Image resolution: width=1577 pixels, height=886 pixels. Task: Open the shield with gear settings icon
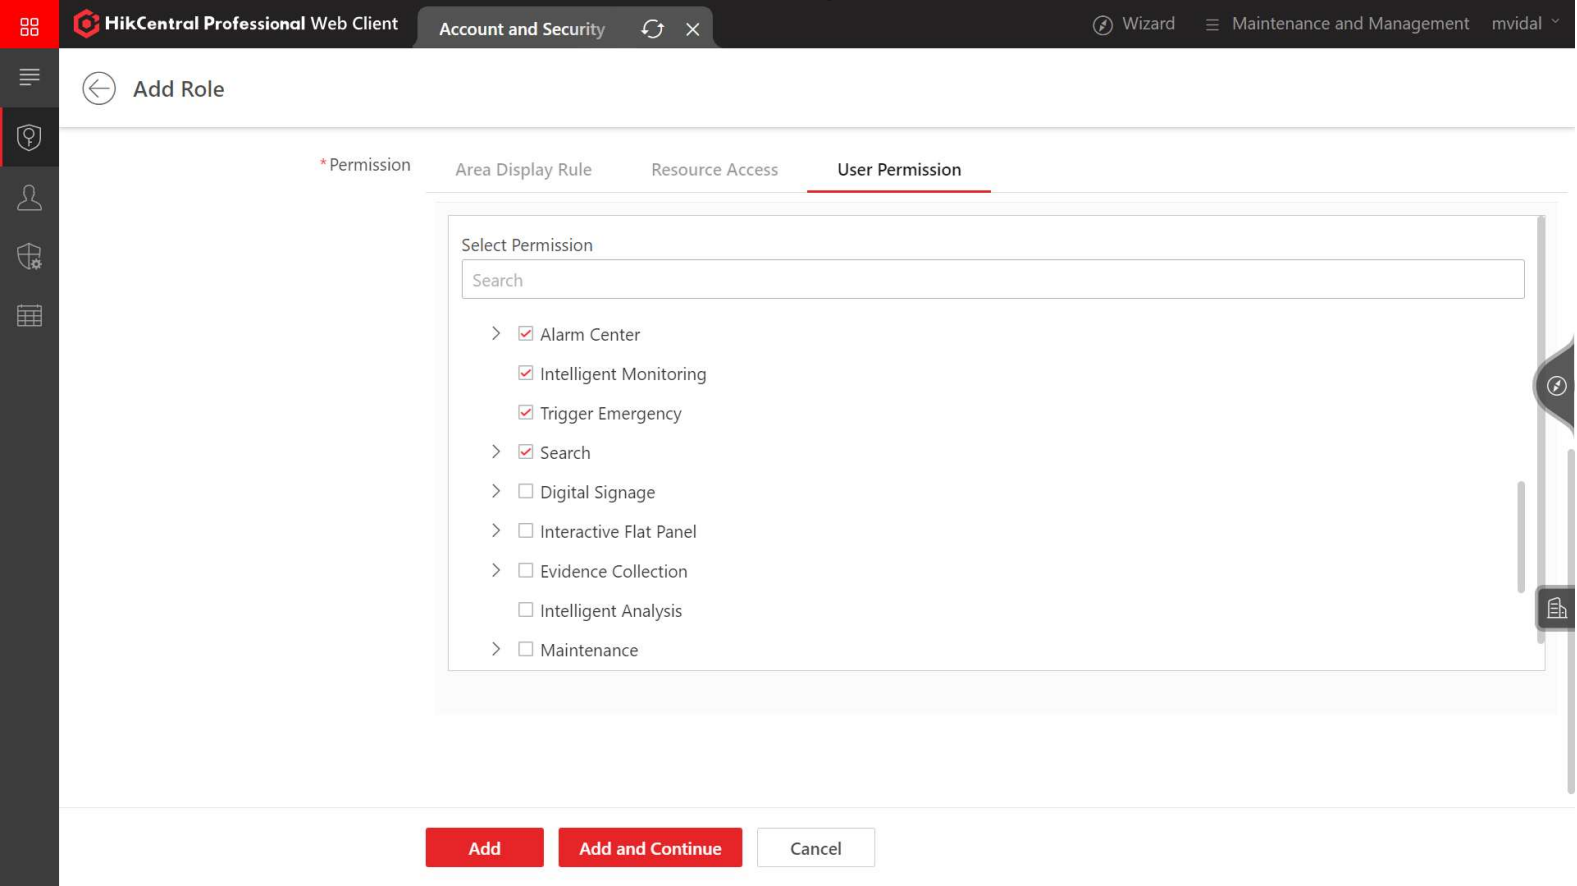(x=29, y=256)
